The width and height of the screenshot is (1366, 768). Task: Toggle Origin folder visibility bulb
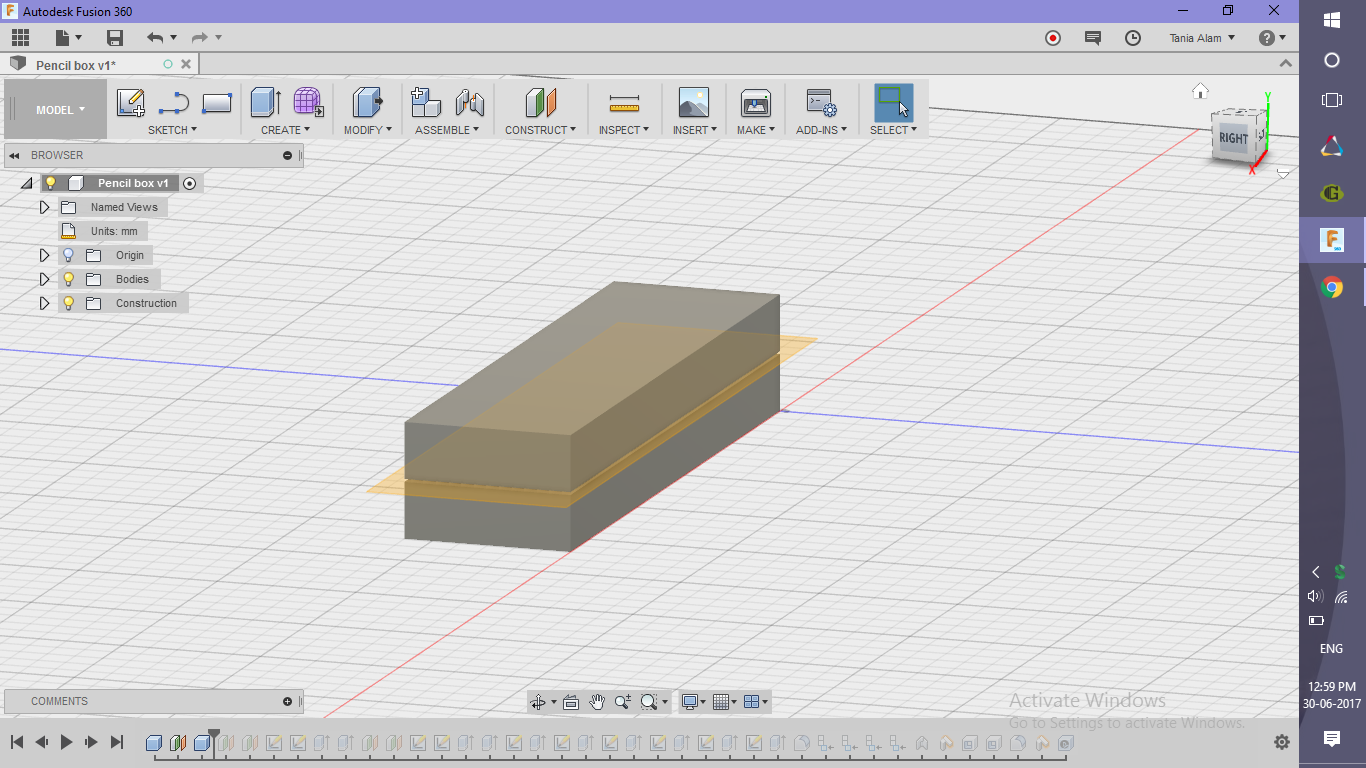(x=69, y=255)
